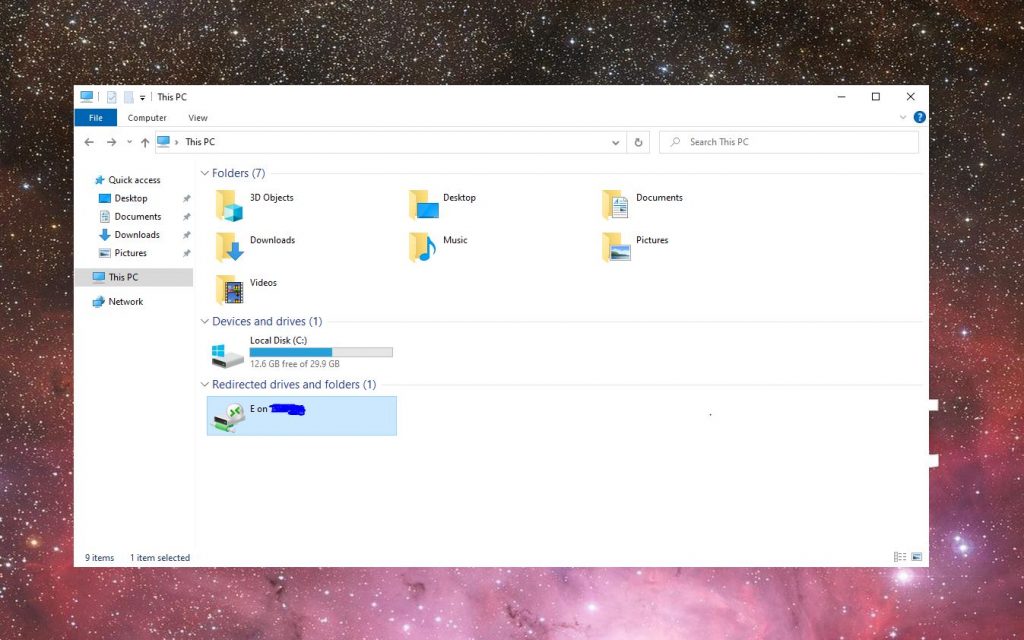The height and width of the screenshot is (640, 1024).
Task: Open the View ribbon tab
Action: tap(198, 118)
